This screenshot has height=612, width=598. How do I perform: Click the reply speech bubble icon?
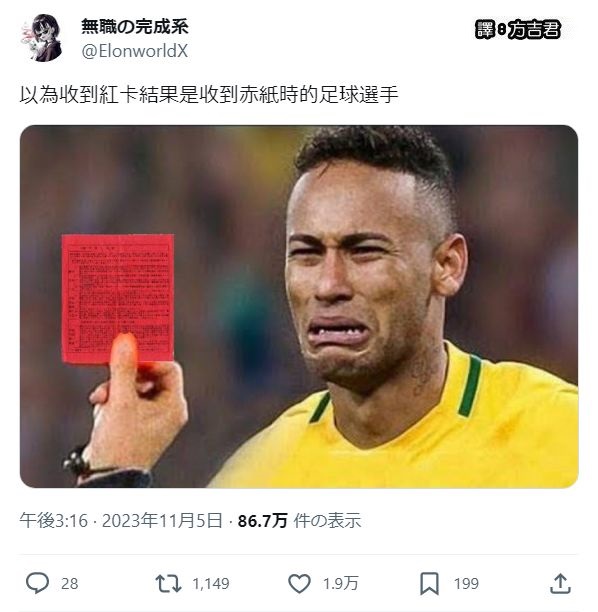pyautogui.click(x=37, y=583)
